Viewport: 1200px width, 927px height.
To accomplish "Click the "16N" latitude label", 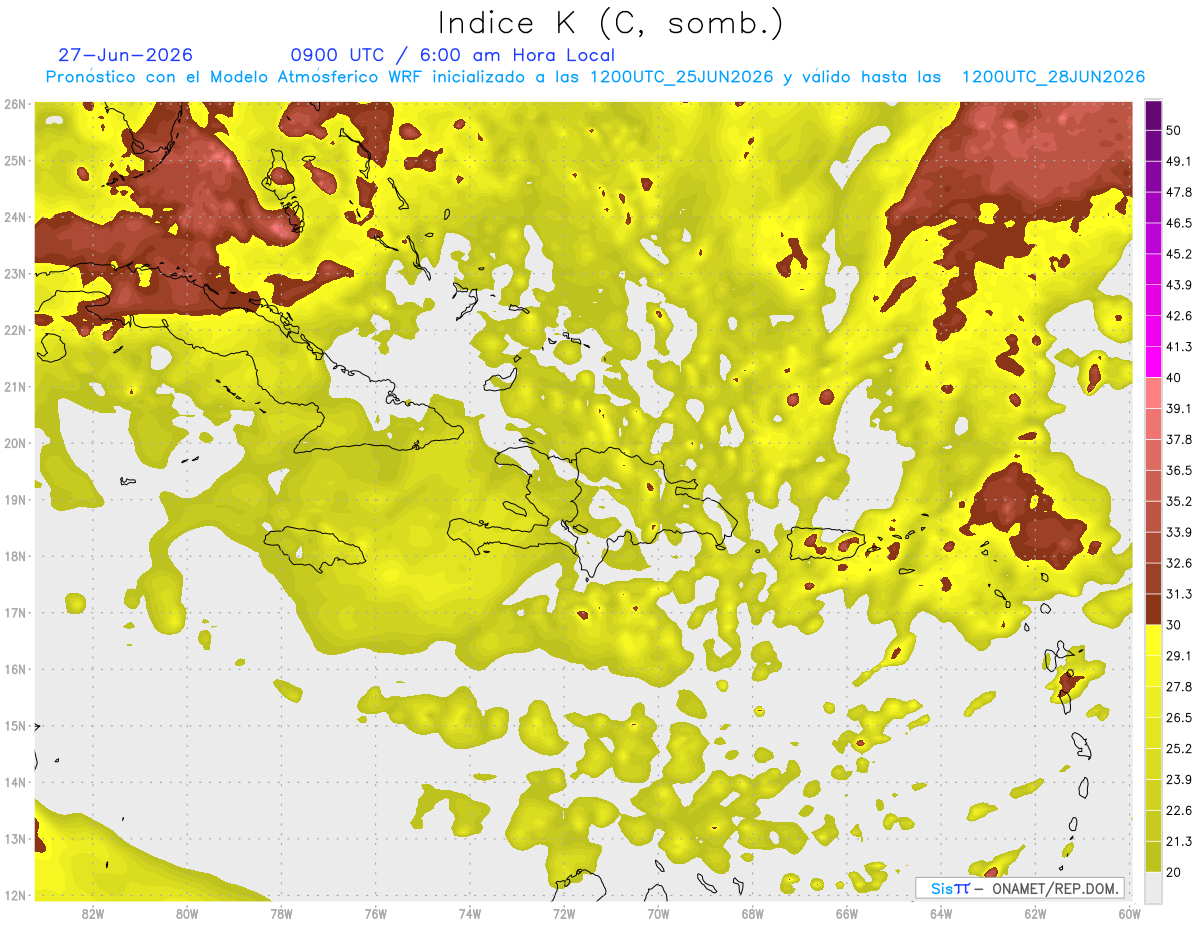I will click(15, 669).
